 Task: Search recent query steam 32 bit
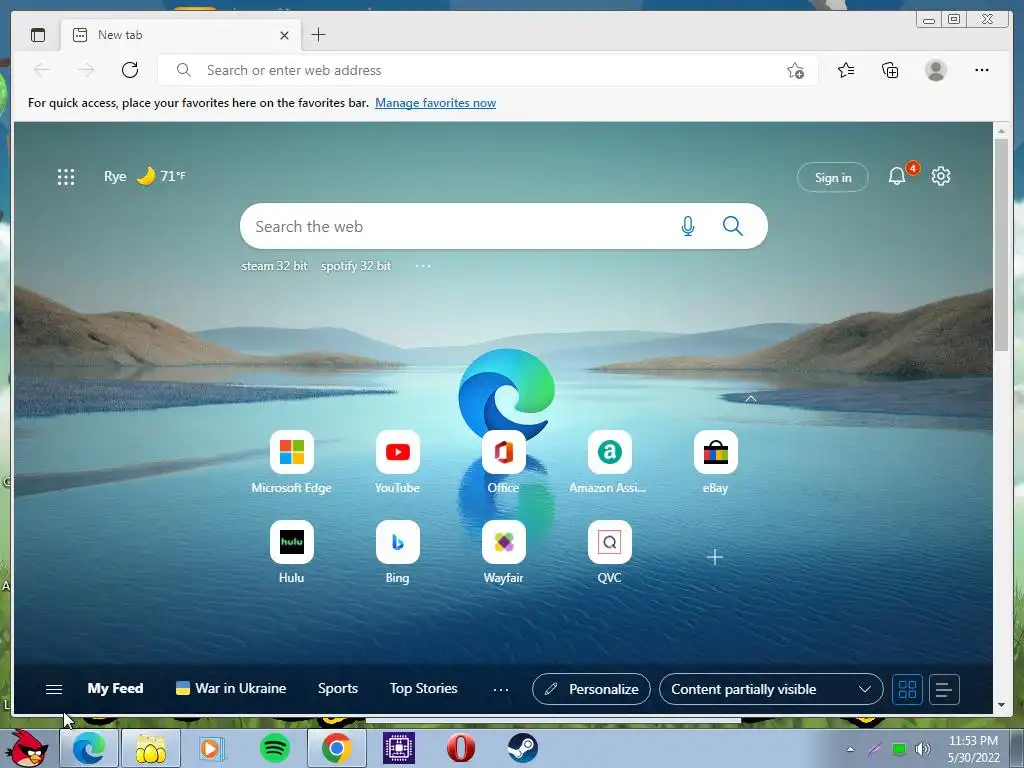[274, 266]
